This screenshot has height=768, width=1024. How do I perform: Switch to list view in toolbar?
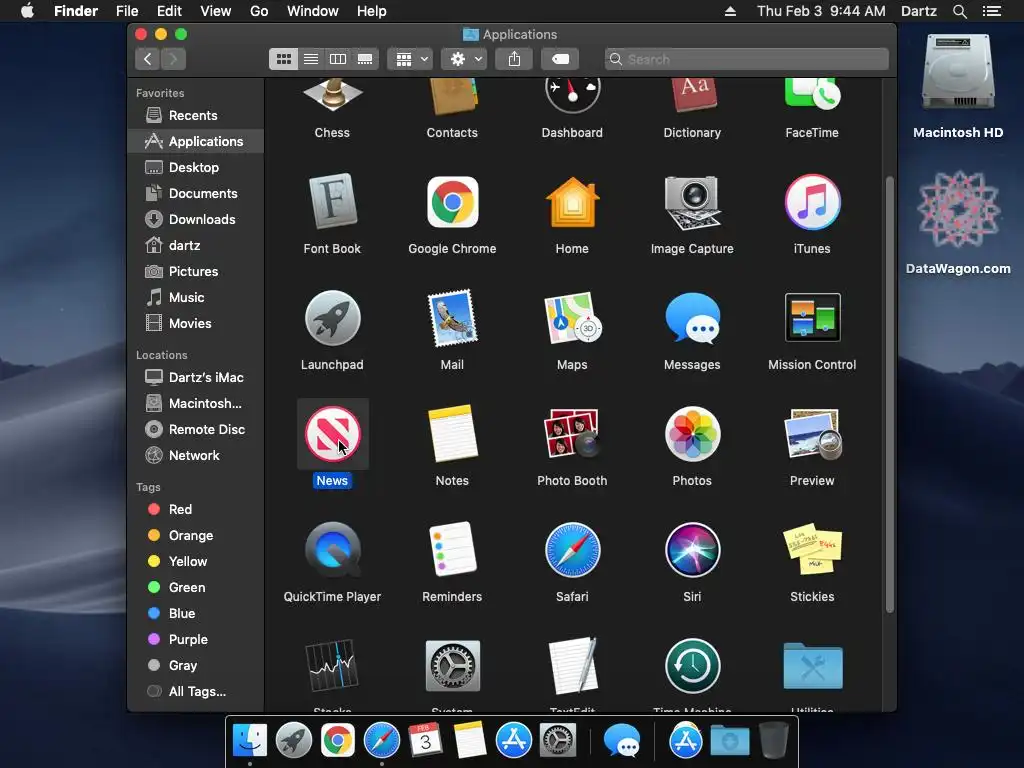(x=311, y=59)
